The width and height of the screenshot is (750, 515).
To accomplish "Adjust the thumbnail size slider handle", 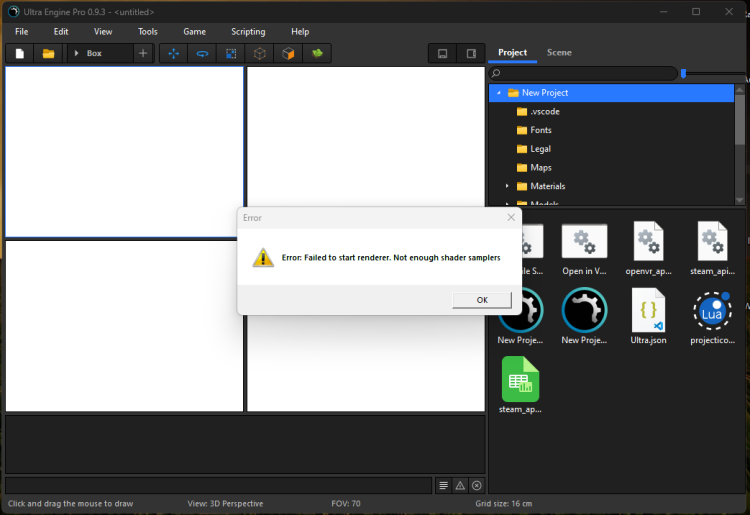I will [x=683, y=73].
